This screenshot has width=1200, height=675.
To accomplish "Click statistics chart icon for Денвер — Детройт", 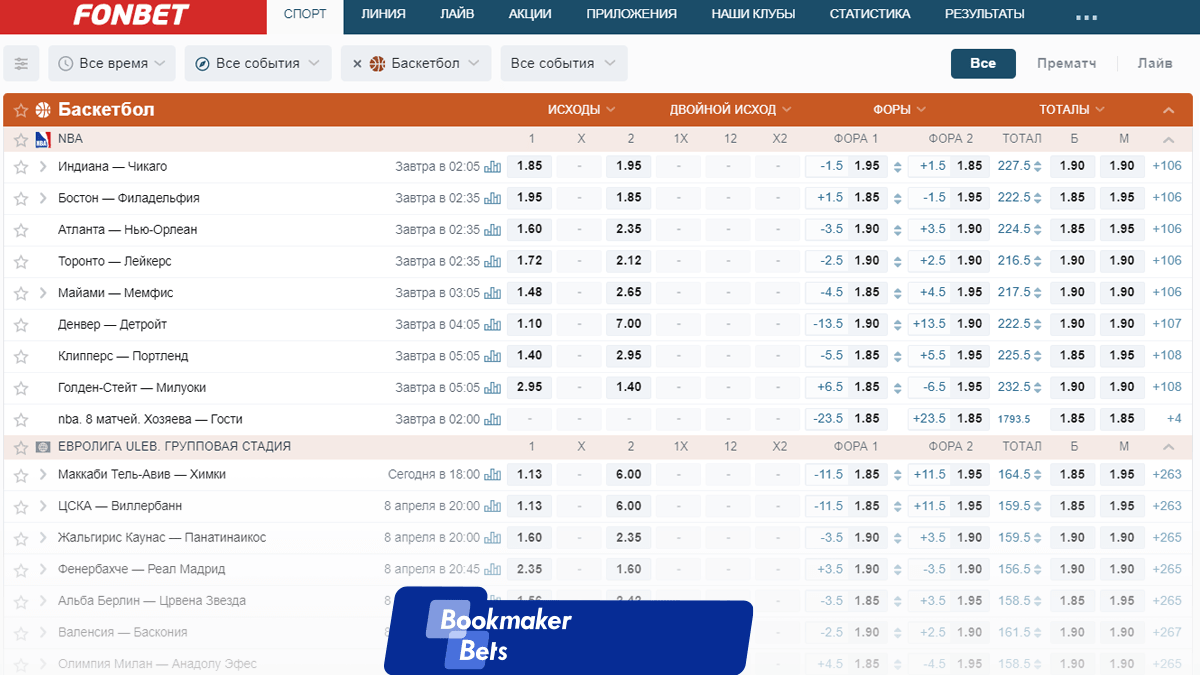I will [x=492, y=325].
